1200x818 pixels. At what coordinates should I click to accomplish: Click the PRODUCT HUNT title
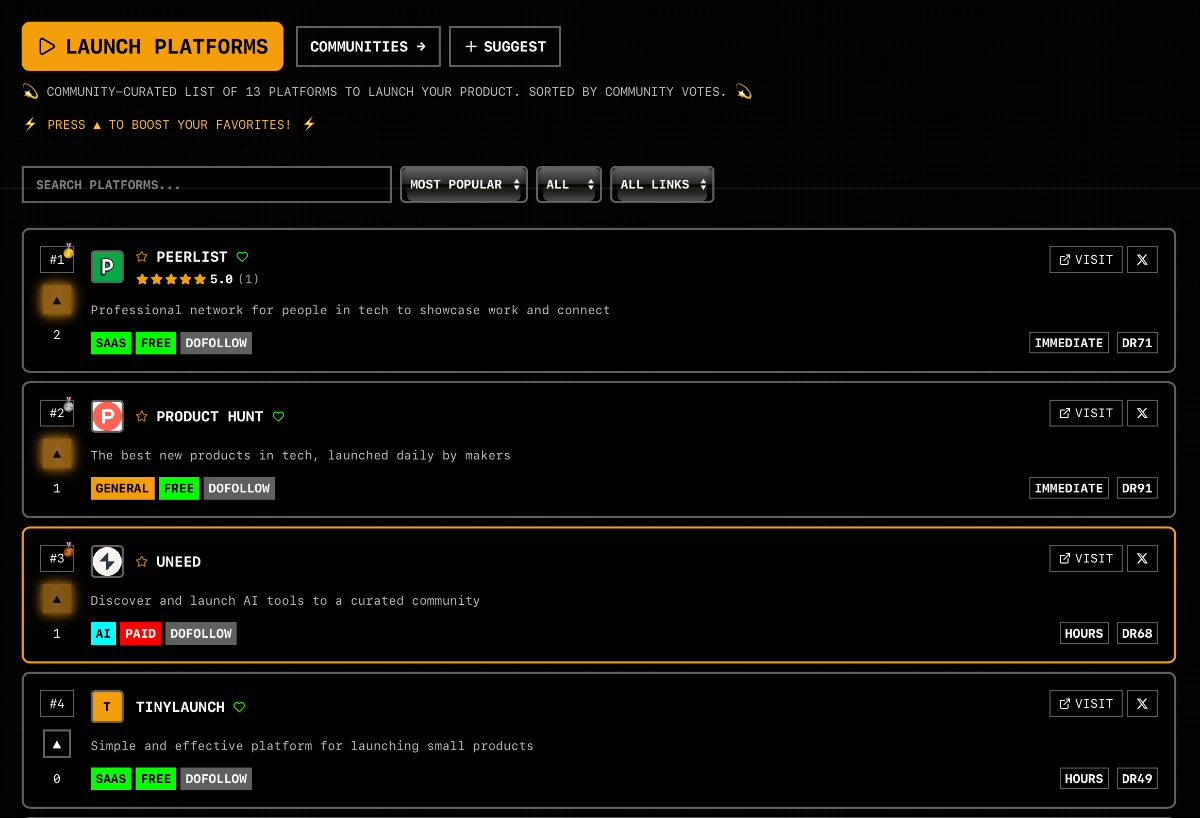tap(210, 416)
